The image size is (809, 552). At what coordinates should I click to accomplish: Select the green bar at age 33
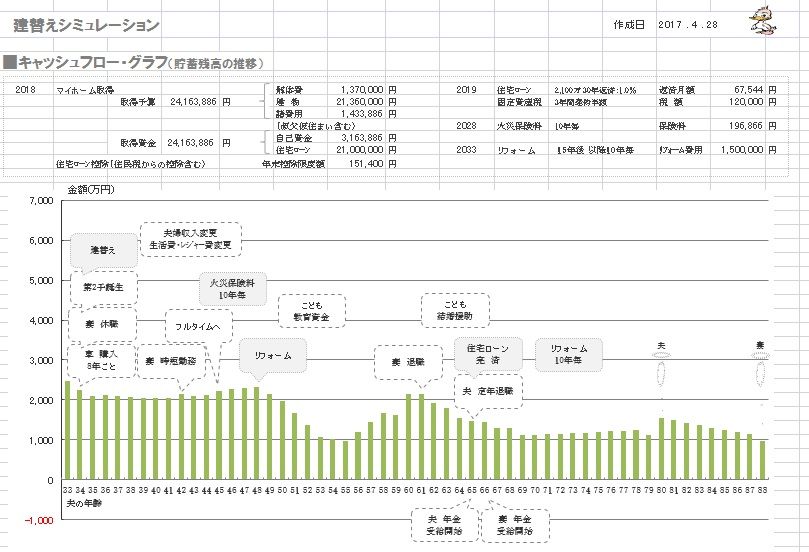67,430
